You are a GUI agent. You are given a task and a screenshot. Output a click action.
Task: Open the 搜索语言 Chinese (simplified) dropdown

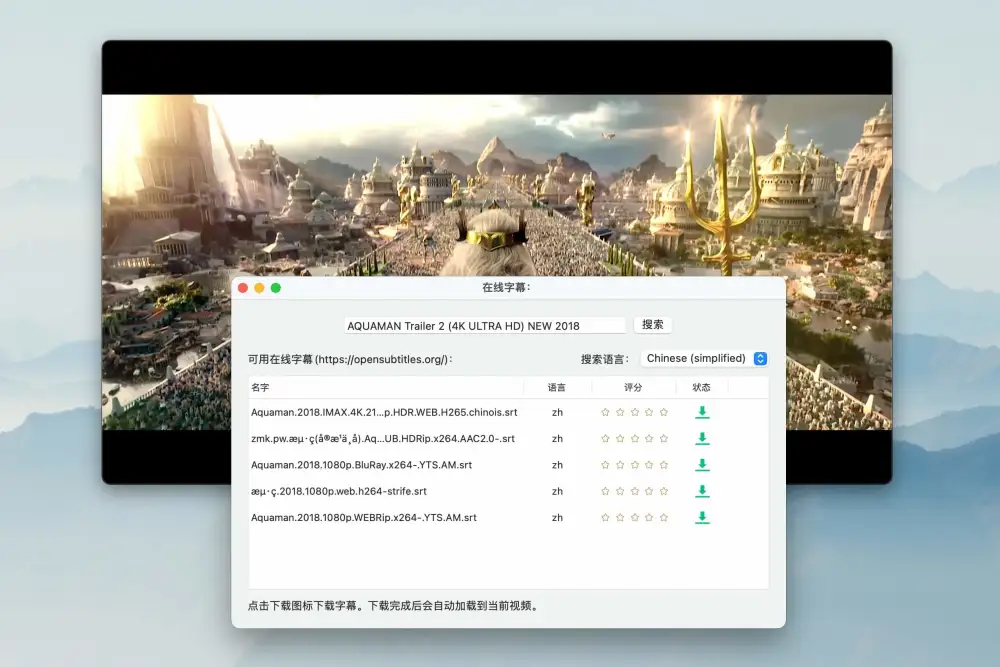tap(705, 358)
